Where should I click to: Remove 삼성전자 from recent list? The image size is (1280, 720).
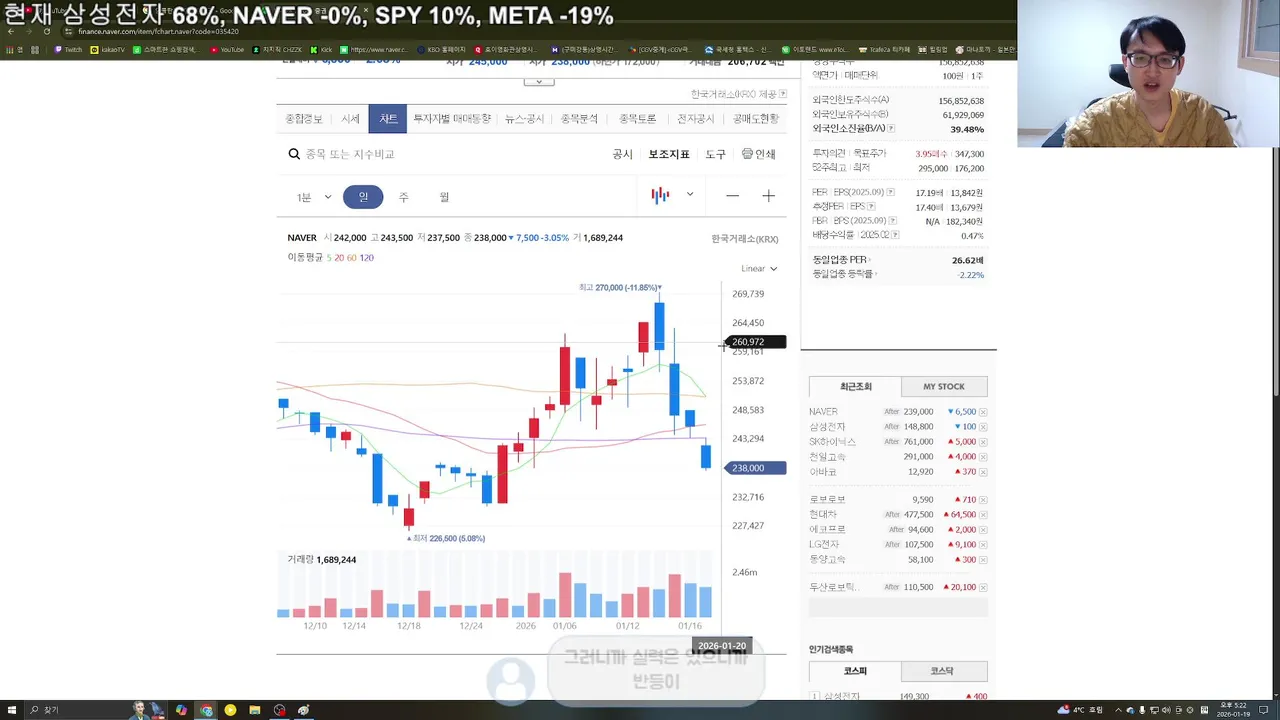(983, 427)
